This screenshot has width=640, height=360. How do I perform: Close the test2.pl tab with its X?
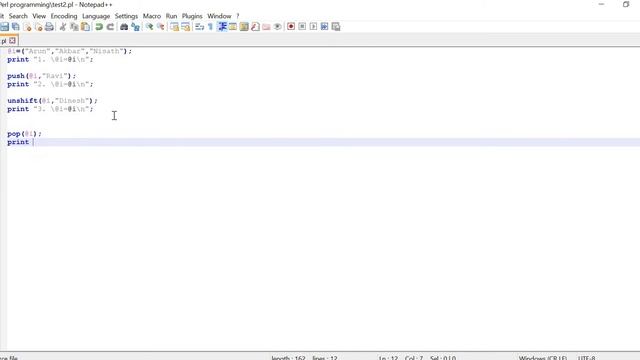12,40
